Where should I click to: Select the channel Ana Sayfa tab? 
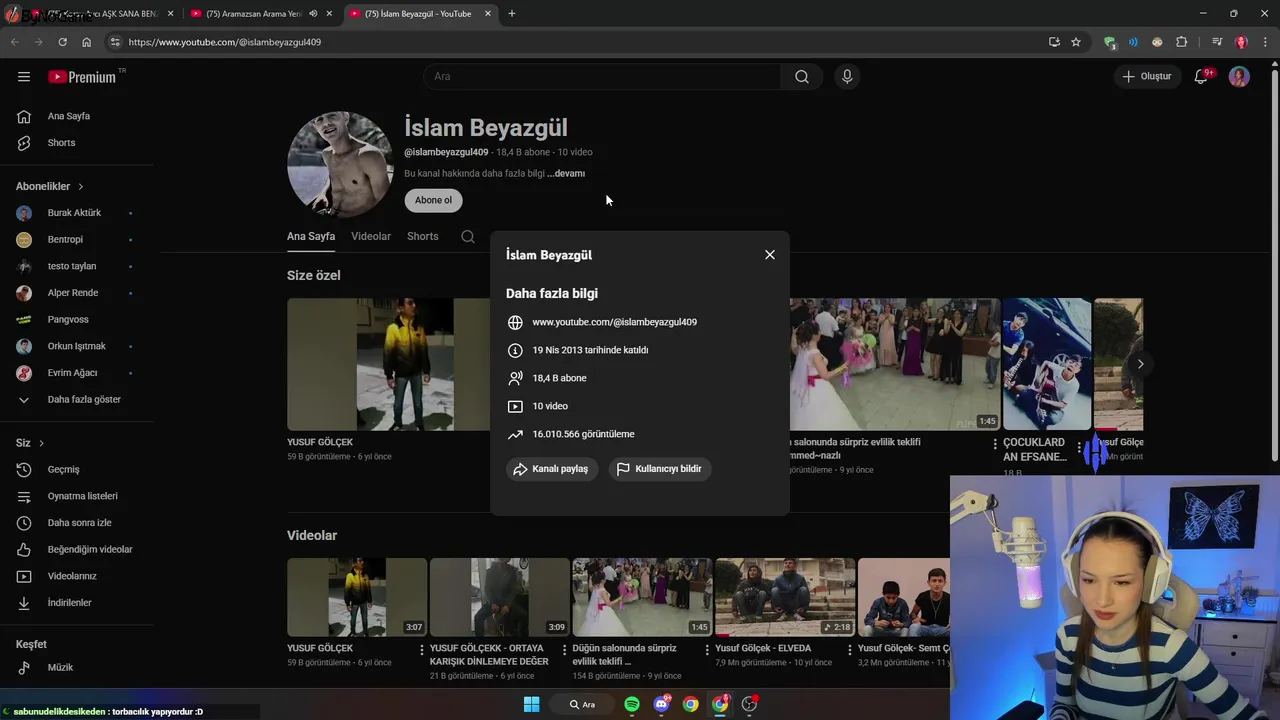point(311,237)
